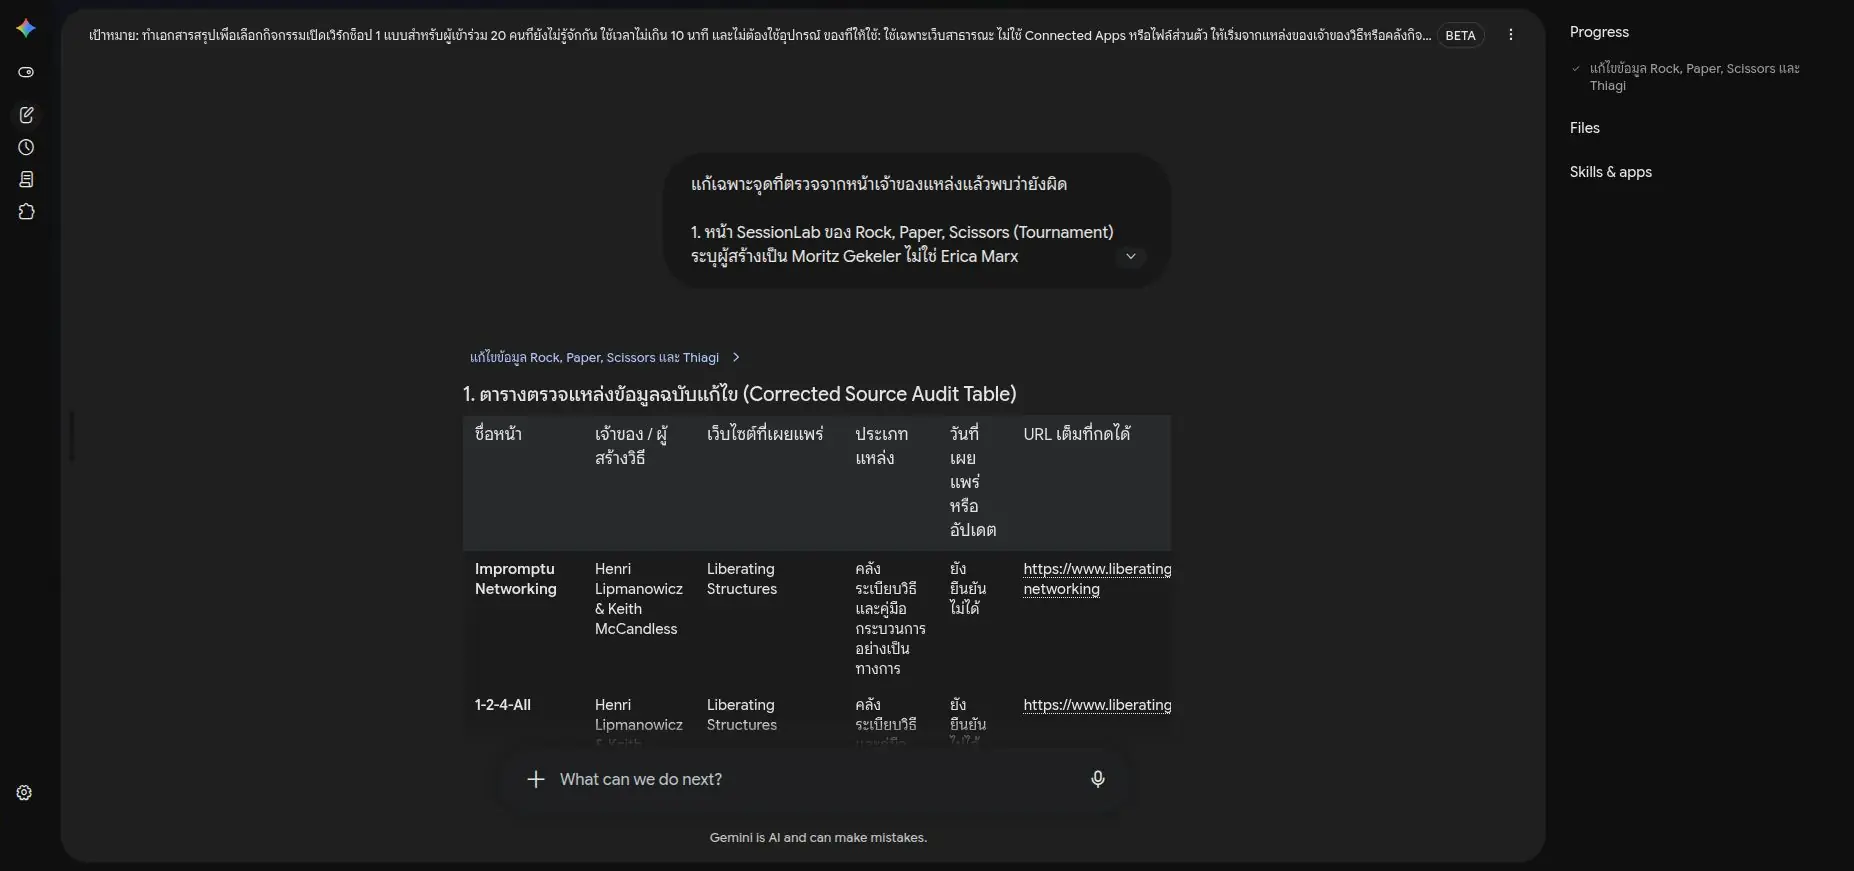Toggle the switch icon in left sidebar

coord(26,72)
